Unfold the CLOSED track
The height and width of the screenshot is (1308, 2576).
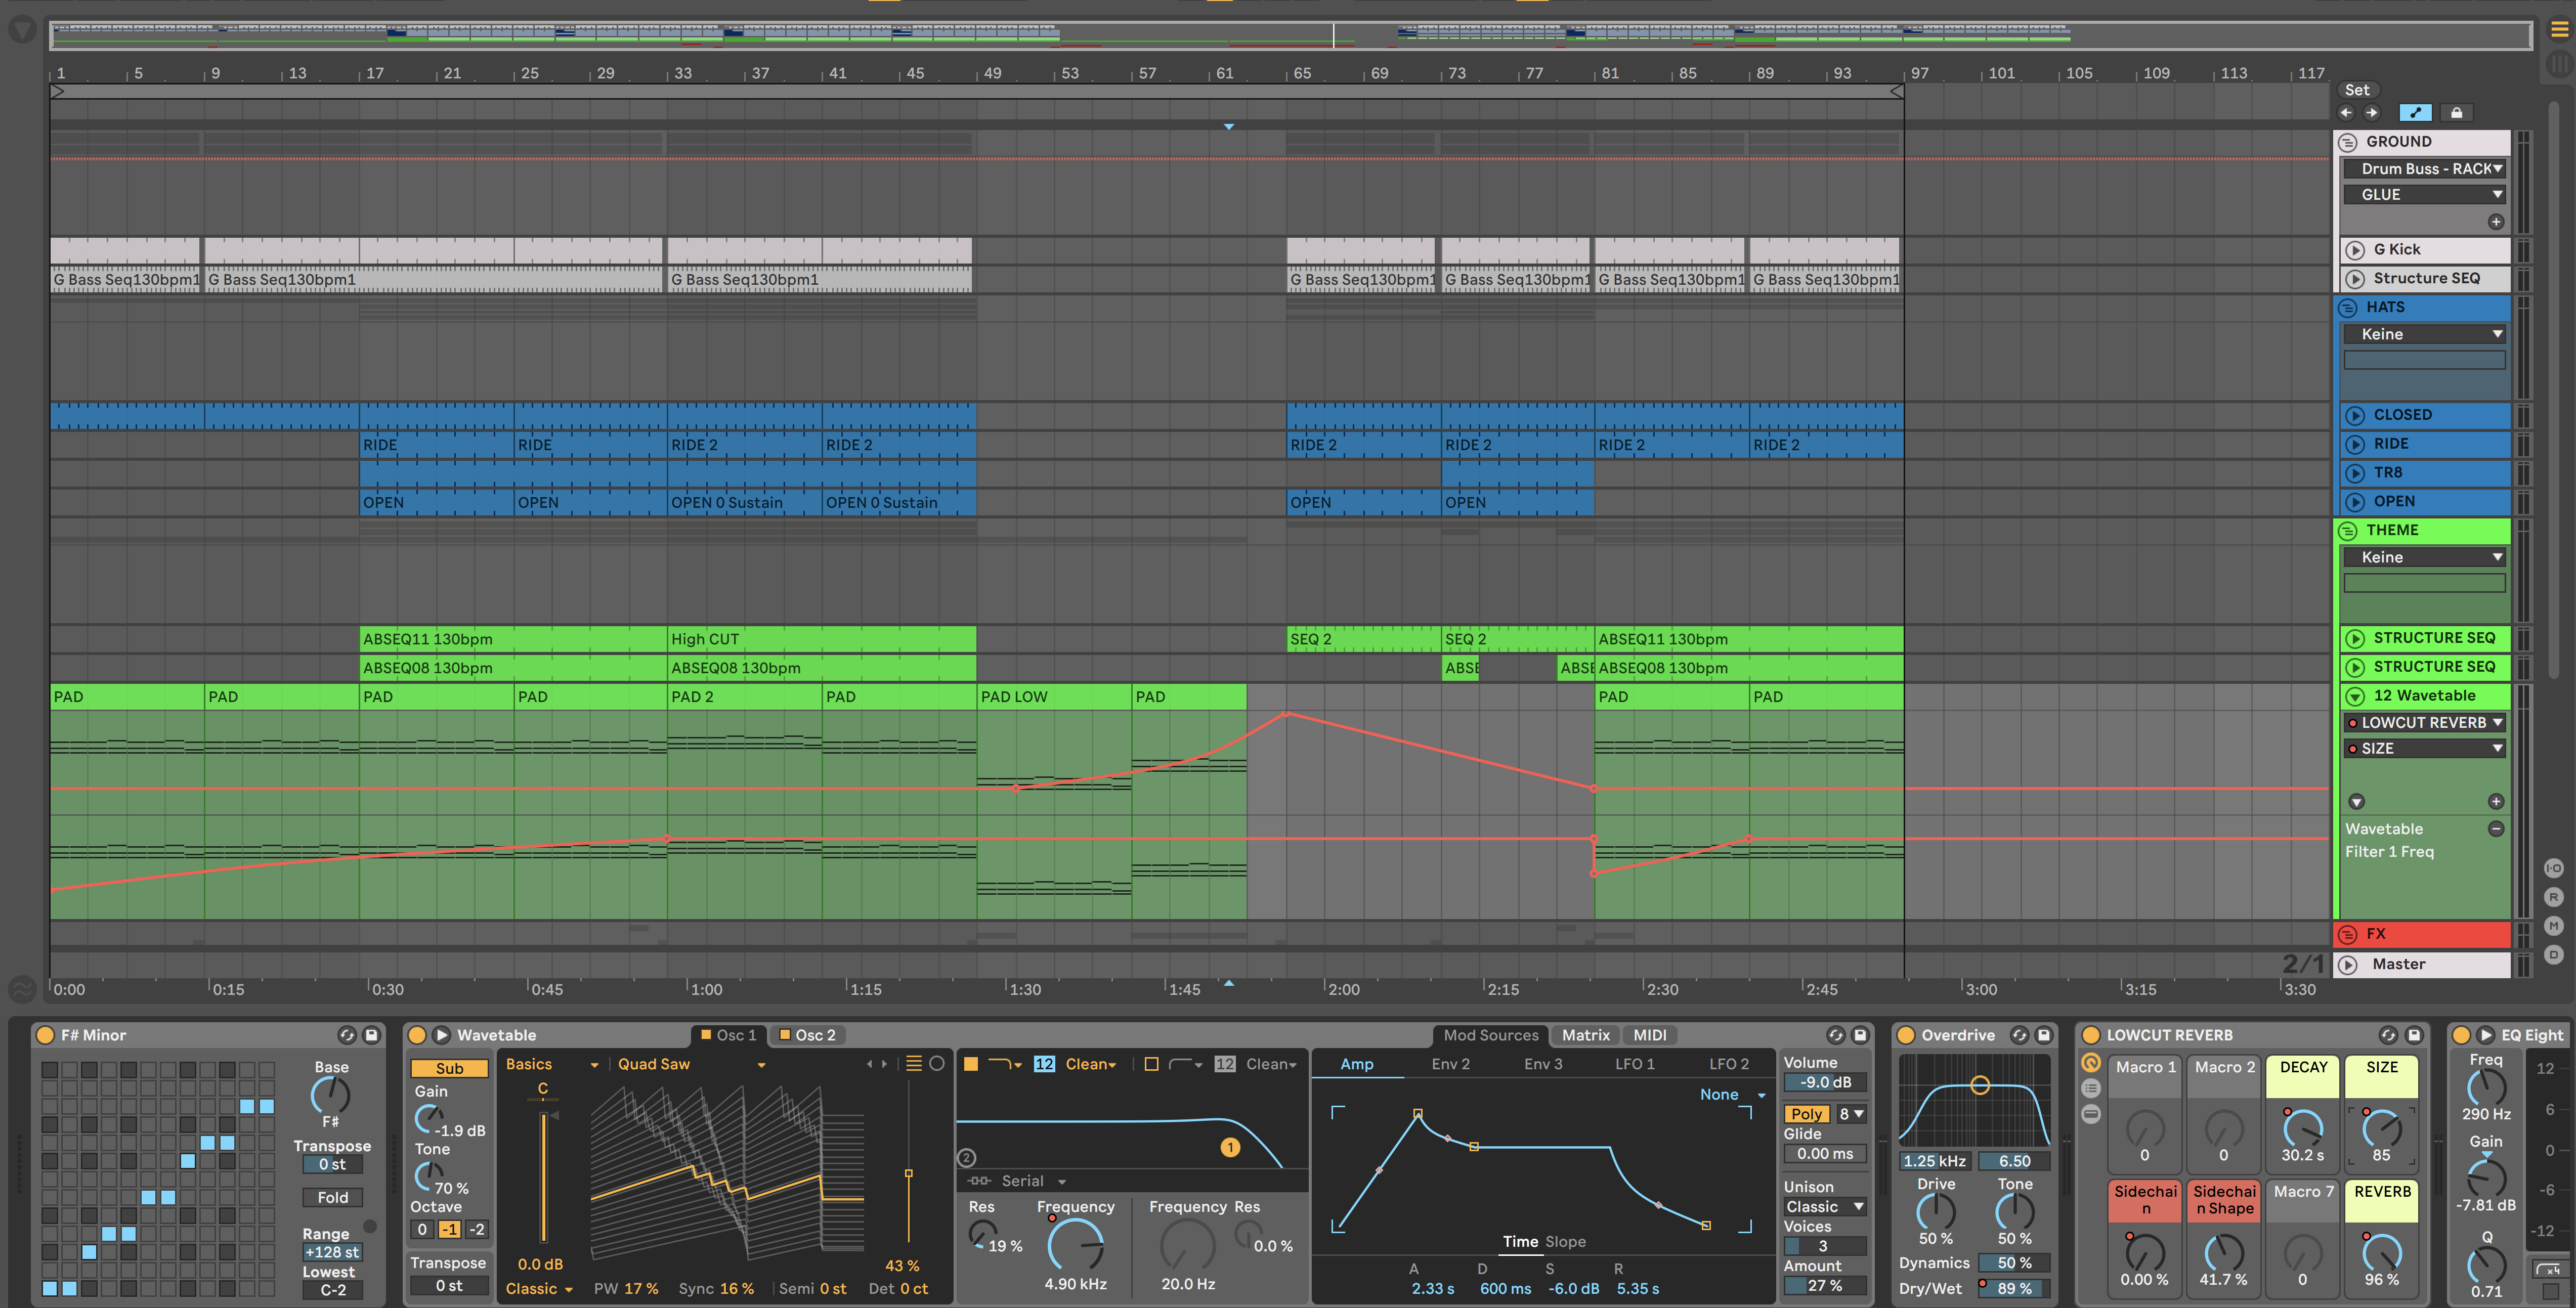click(2355, 415)
